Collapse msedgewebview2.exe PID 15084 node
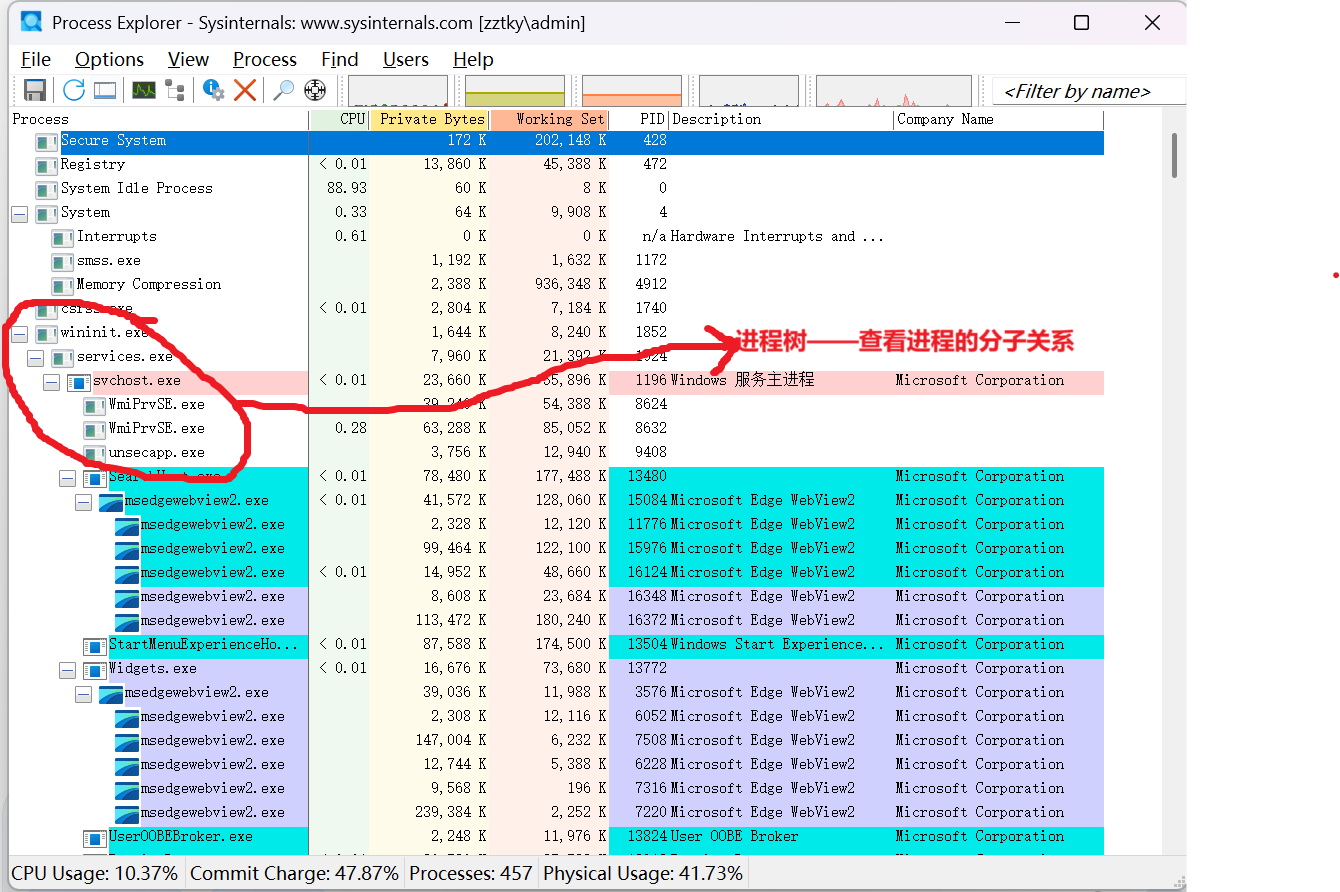1340x892 pixels. [83, 501]
